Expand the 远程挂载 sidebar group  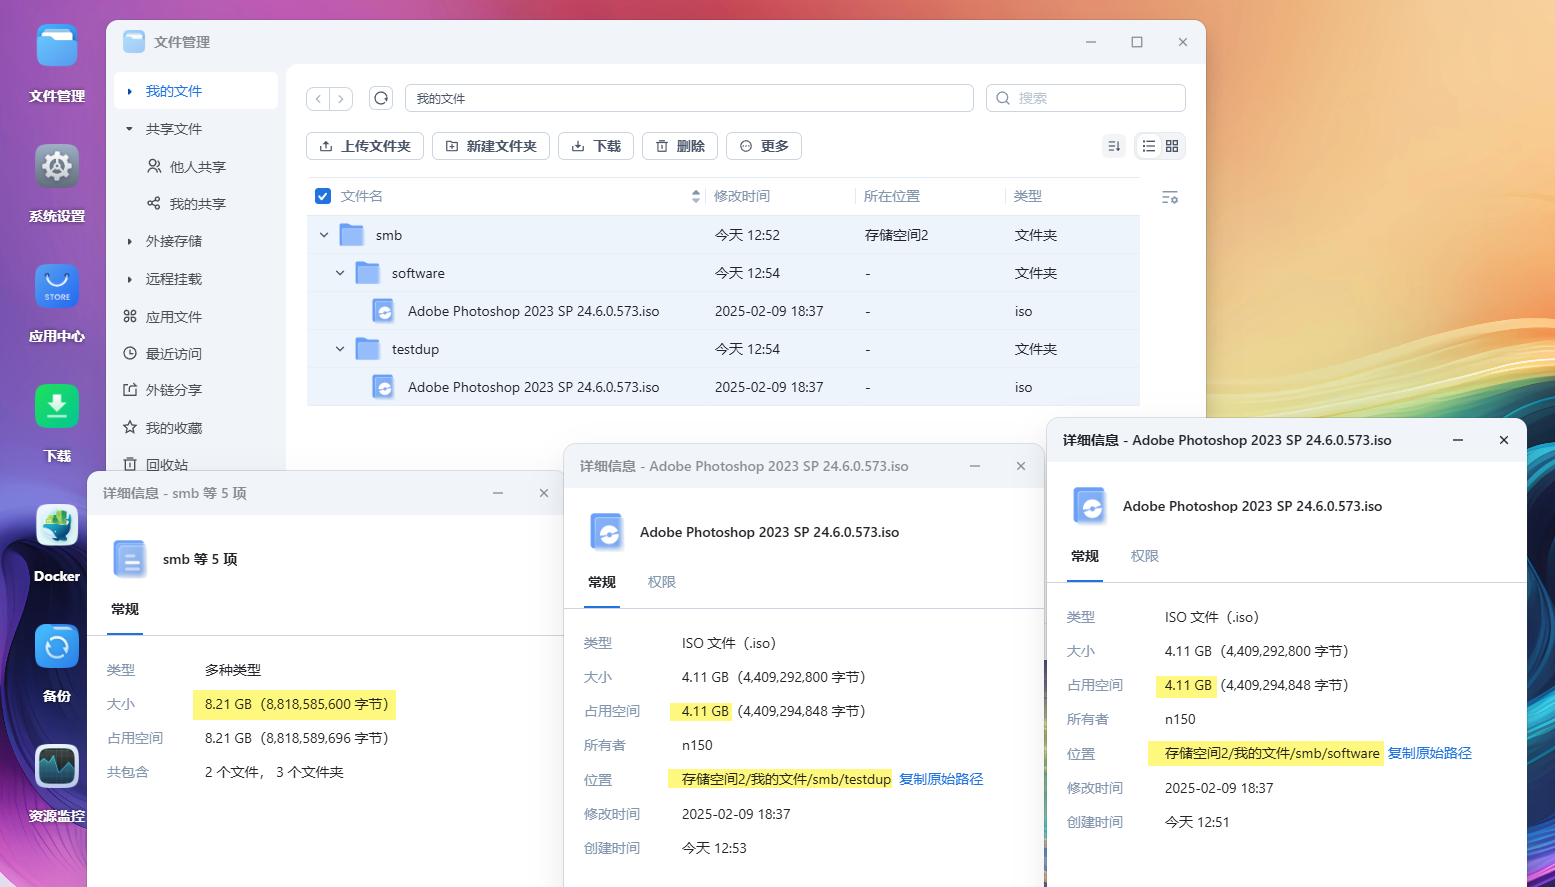pos(129,279)
